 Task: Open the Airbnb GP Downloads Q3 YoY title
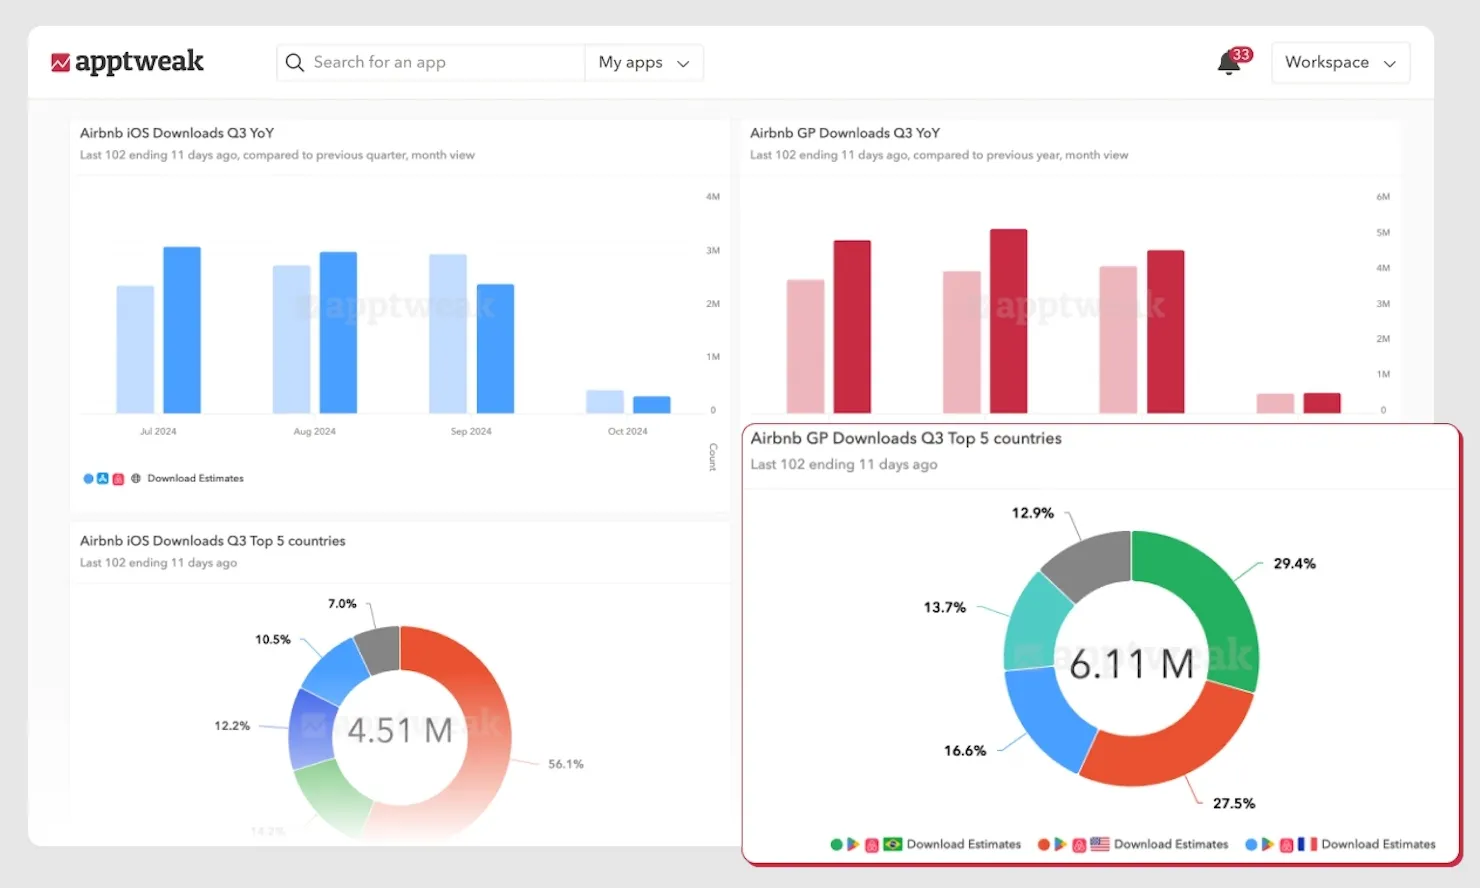(x=845, y=133)
